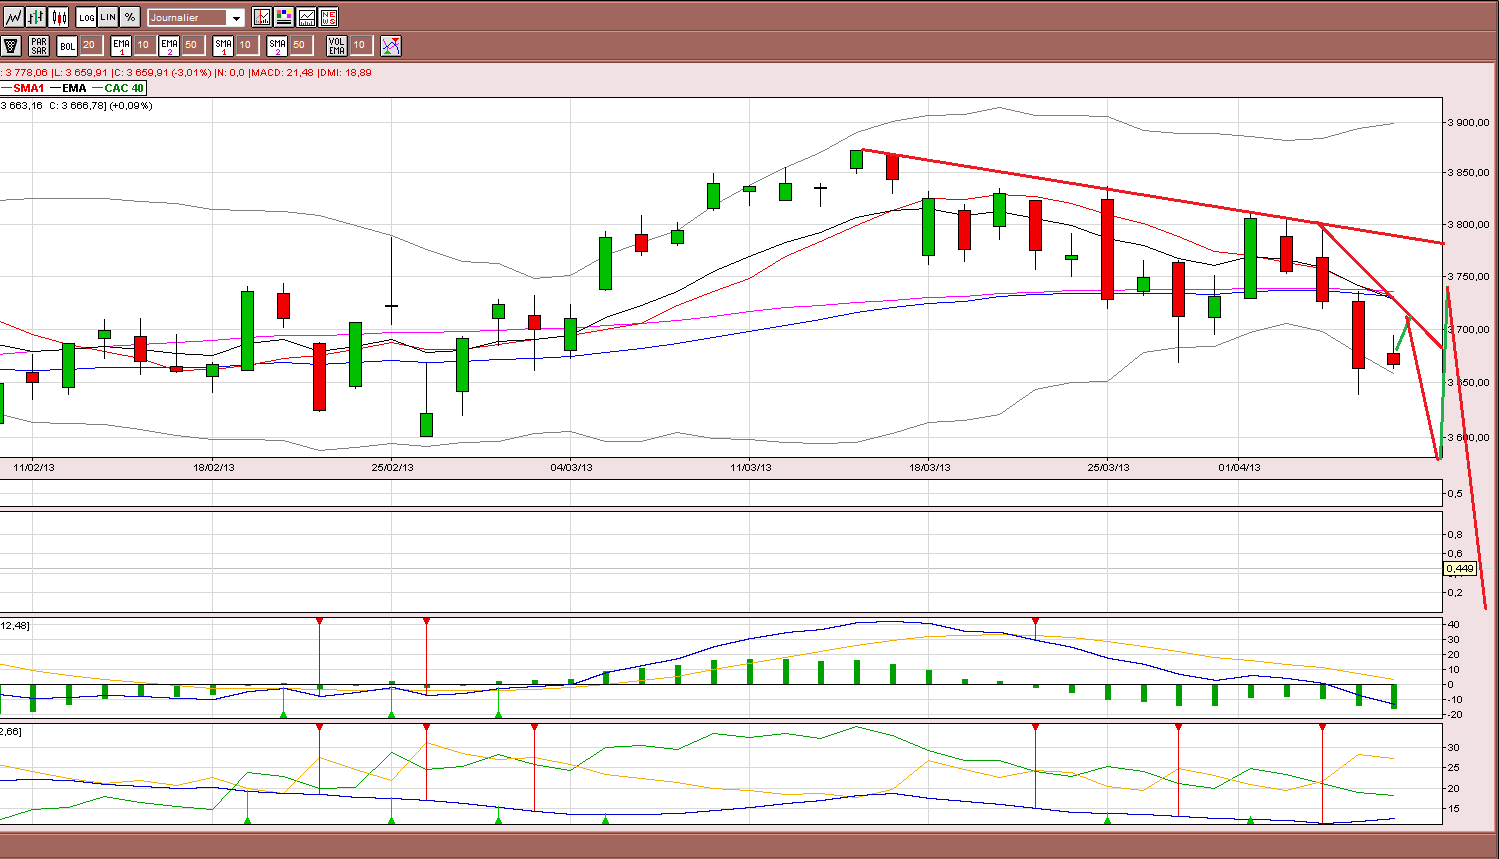Toggle the PAR SAR indicator

[x=39, y=45]
